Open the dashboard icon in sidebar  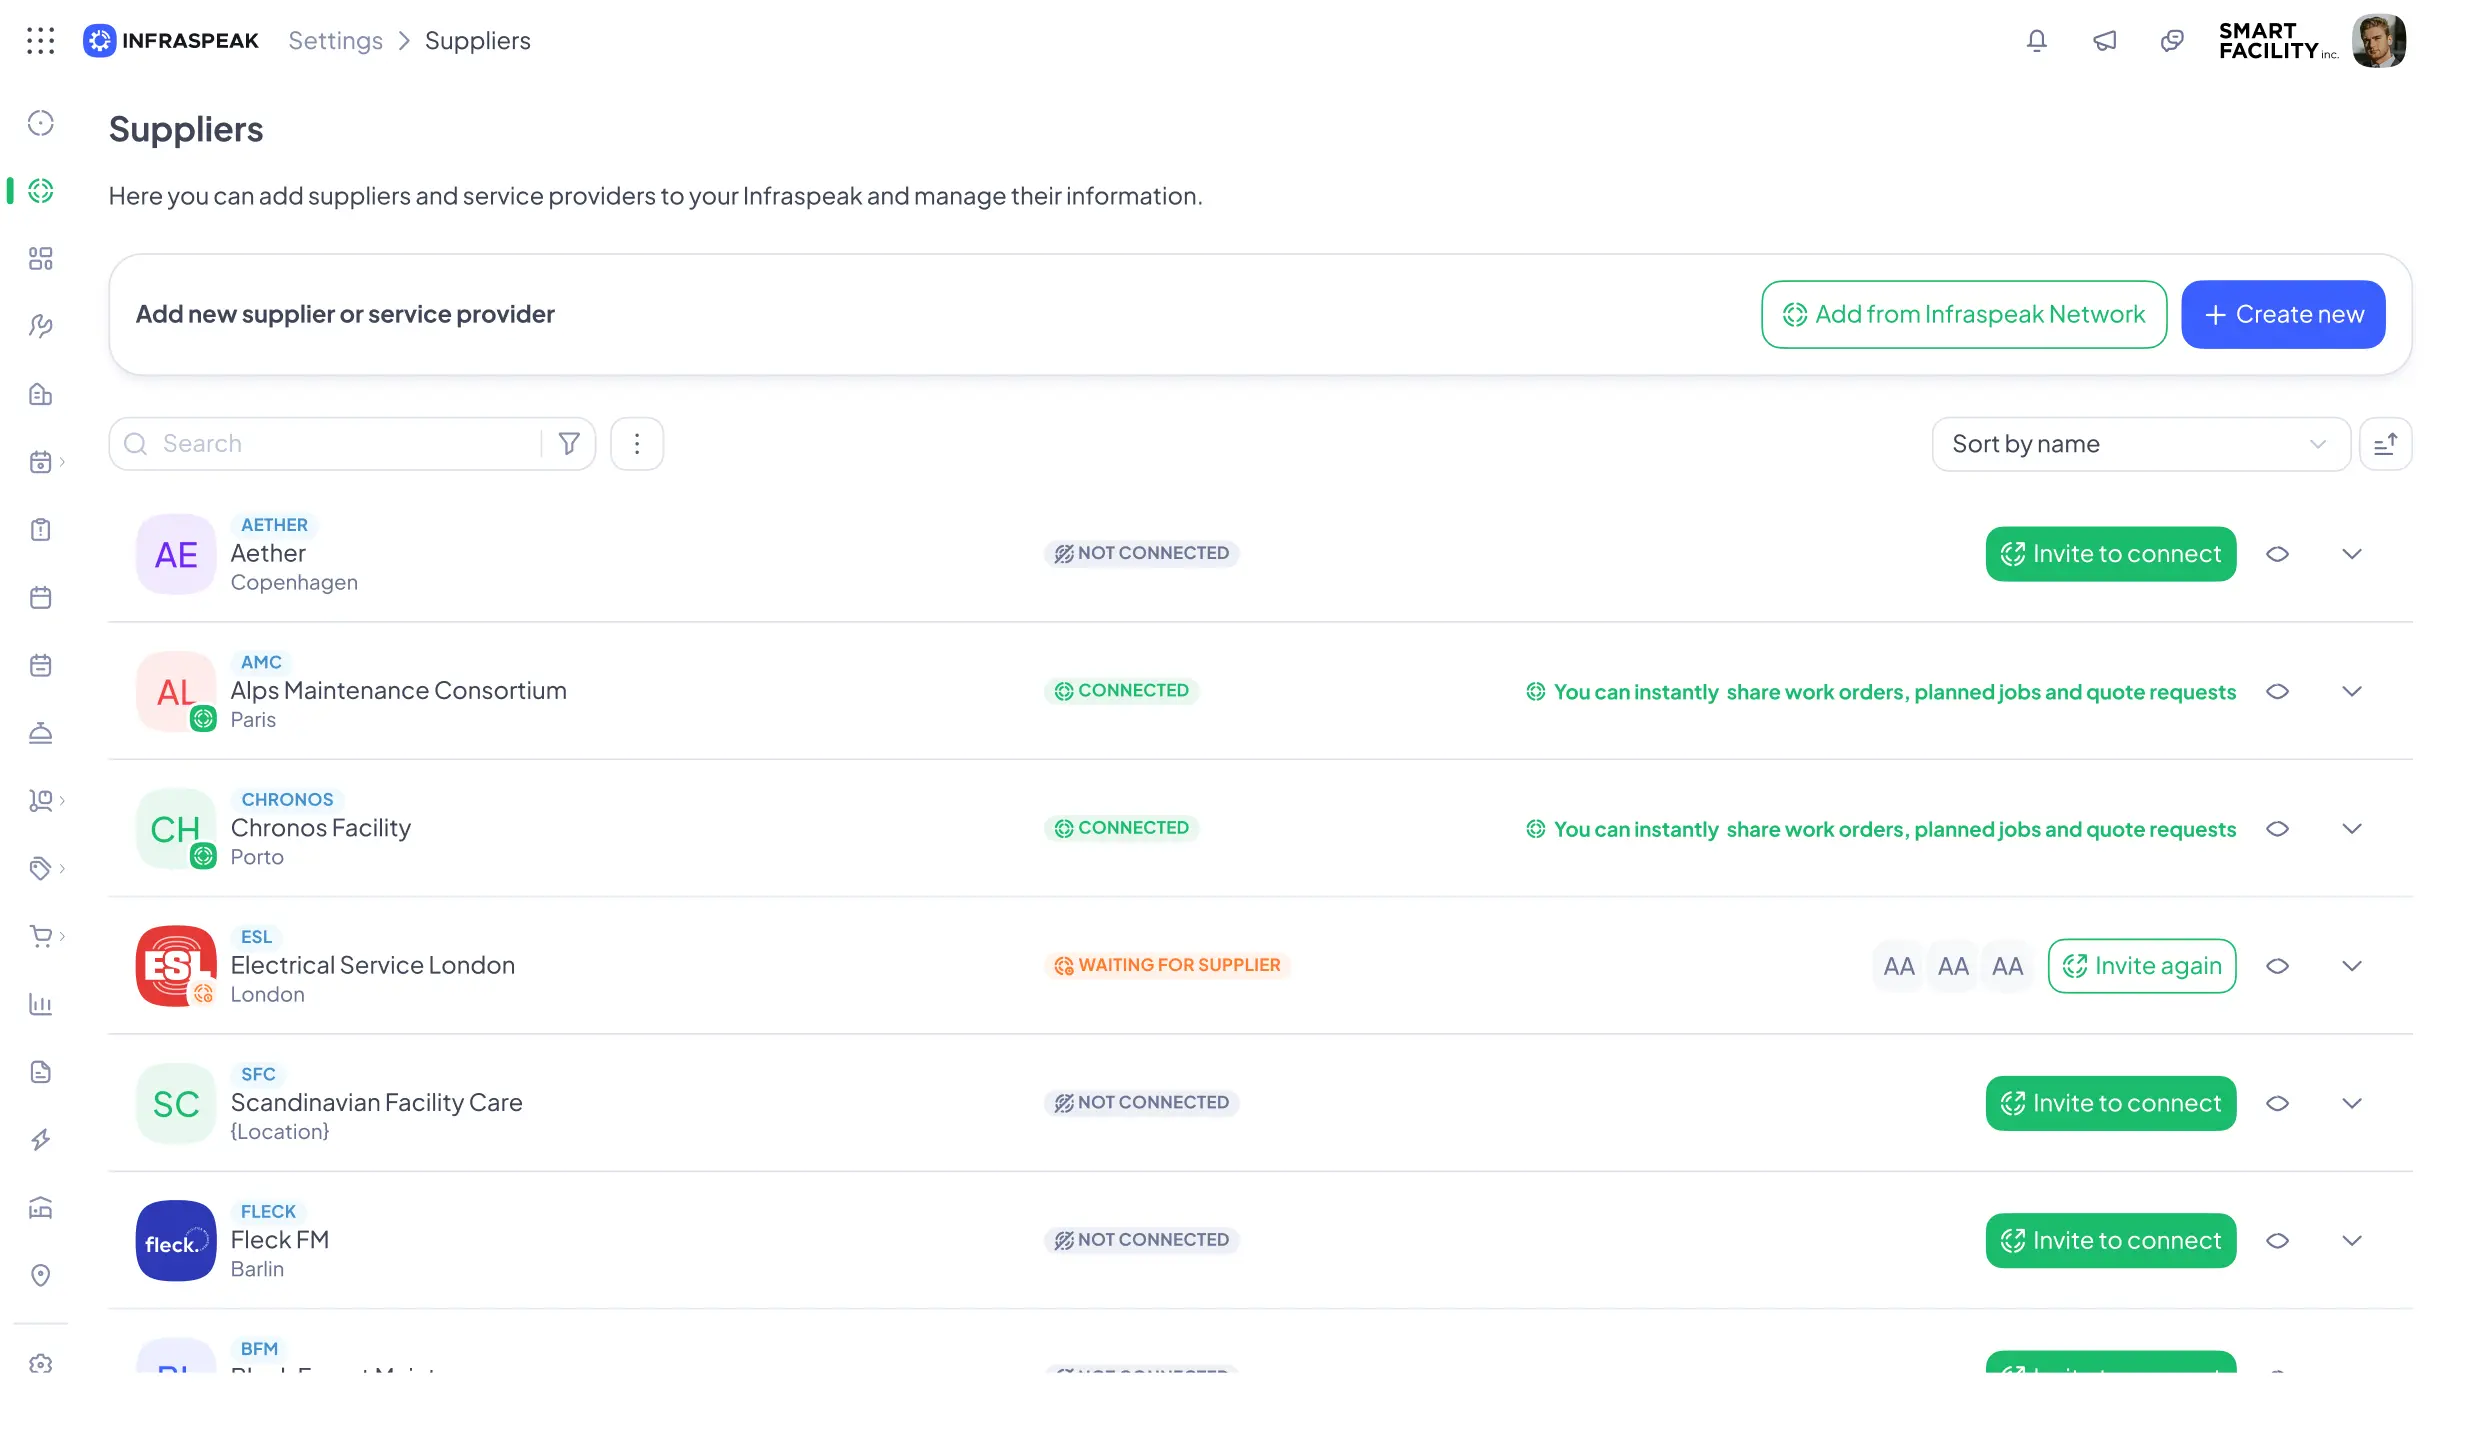41,123
